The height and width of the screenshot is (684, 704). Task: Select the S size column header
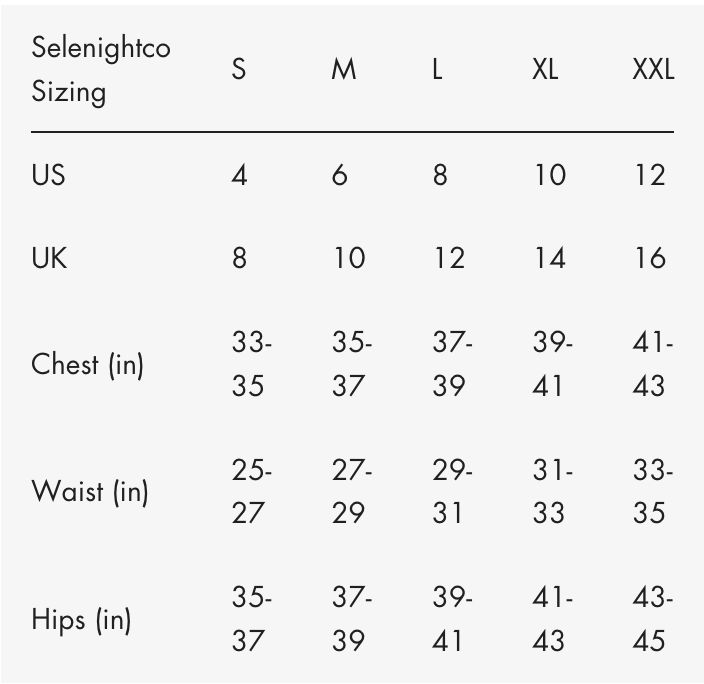238,71
